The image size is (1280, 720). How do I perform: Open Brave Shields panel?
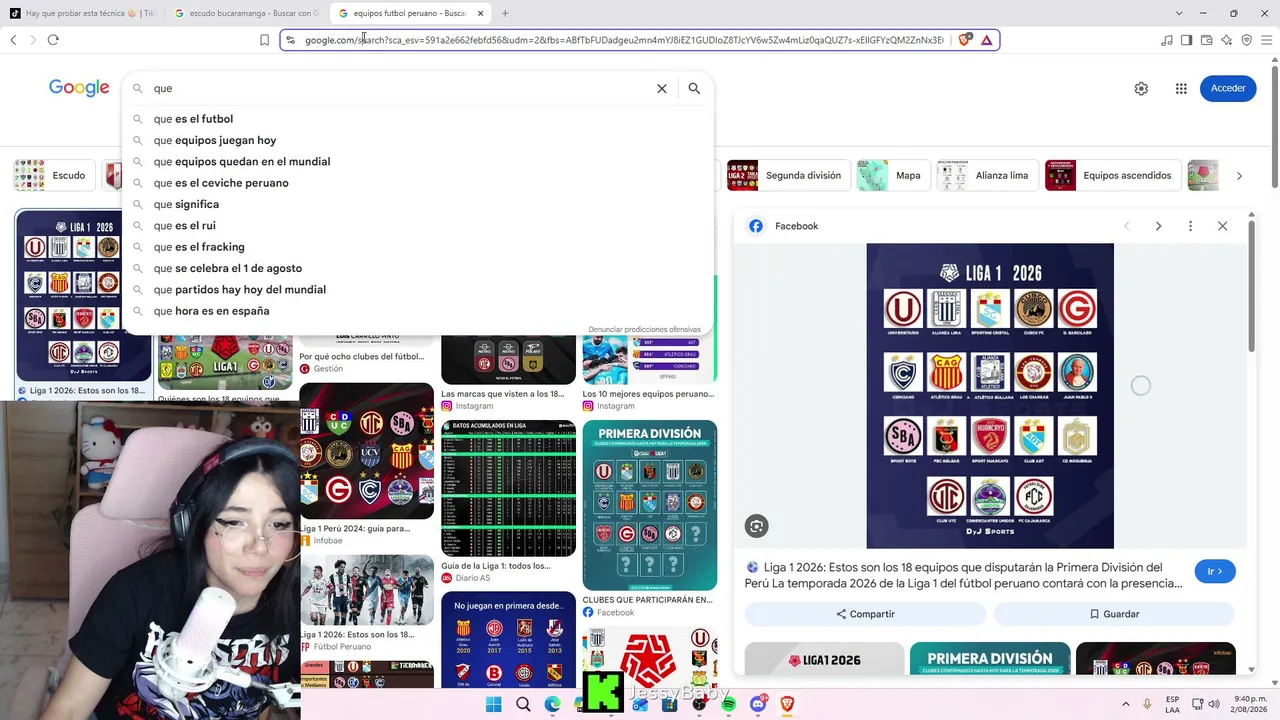point(964,40)
